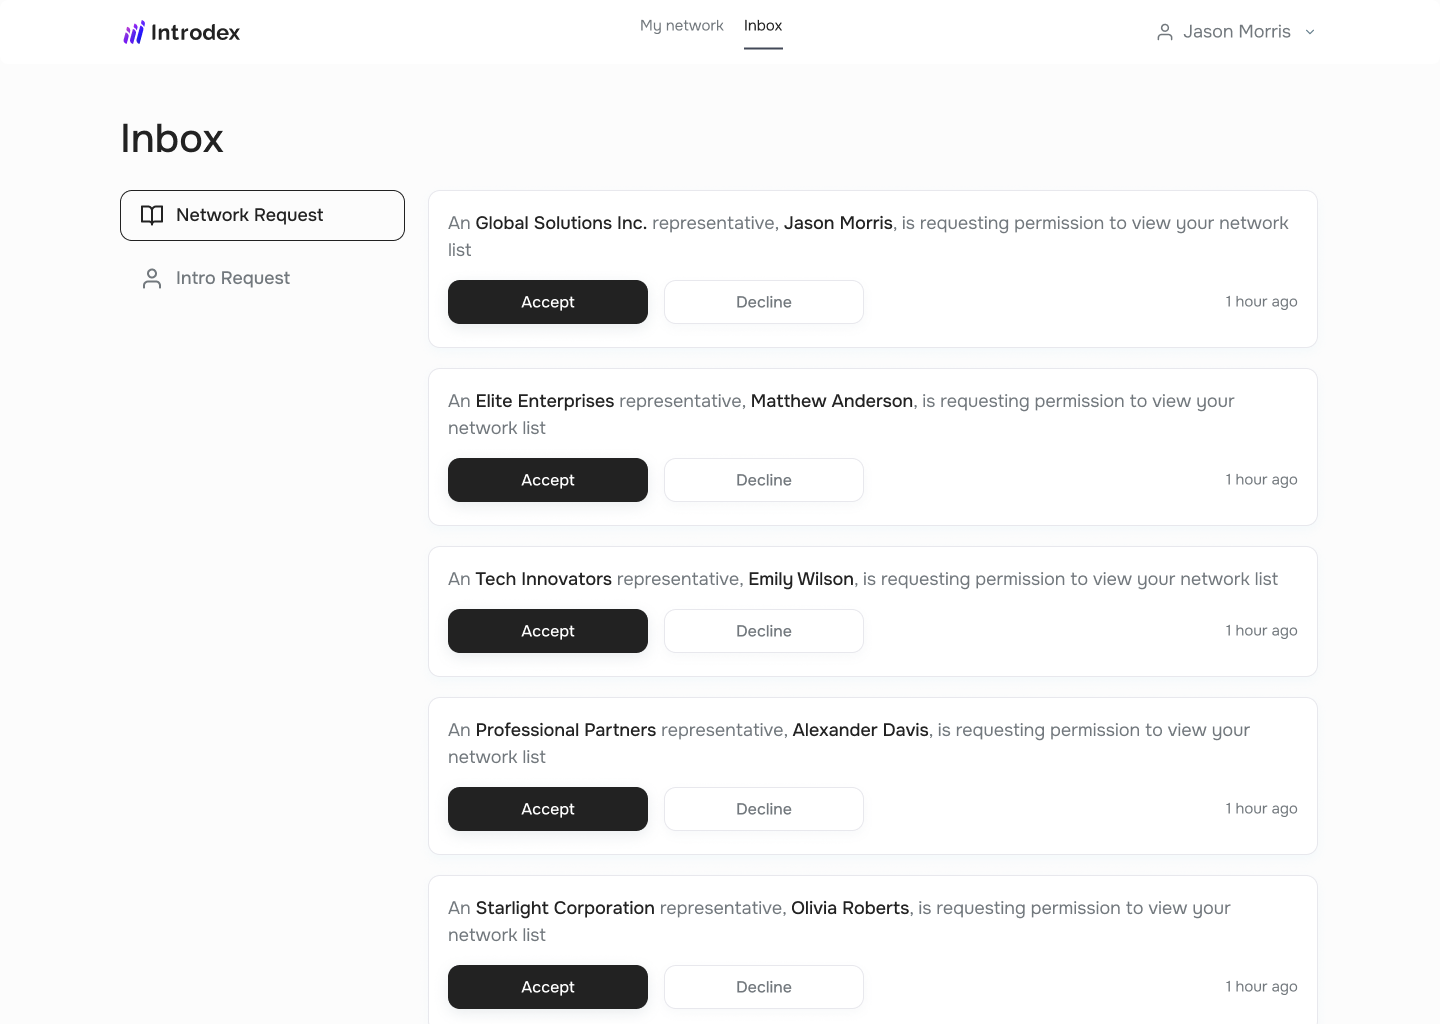Click the user profile icon in header
Image resolution: width=1440 pixels, height=1024 pixels.
click(1165, 32)
